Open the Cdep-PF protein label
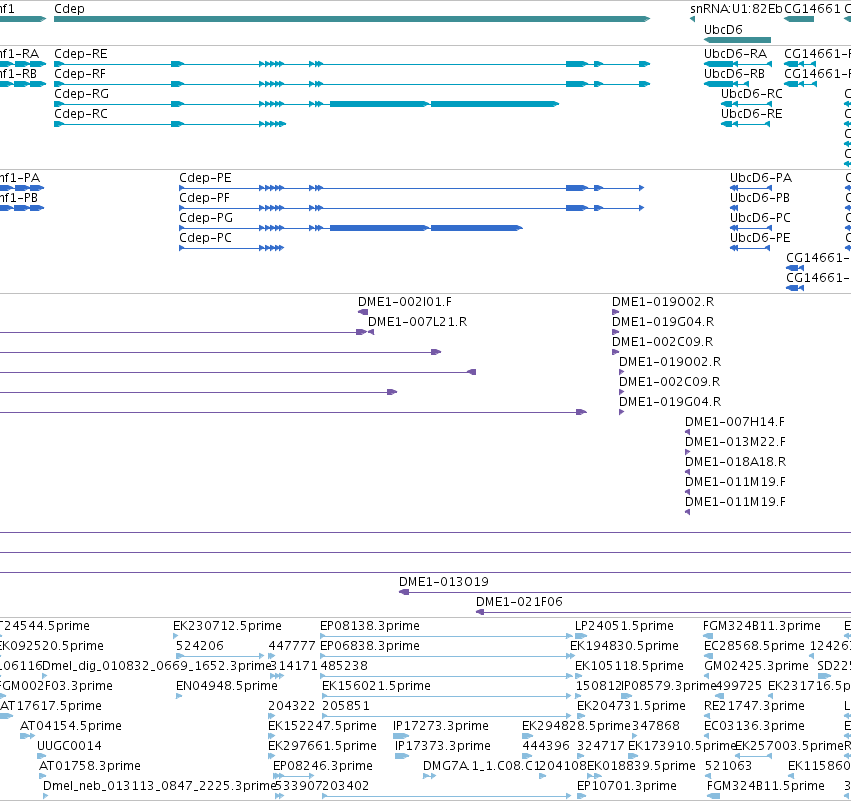This screenshot has height=801, width=851. pyautogui.click(x=204, y=198)
